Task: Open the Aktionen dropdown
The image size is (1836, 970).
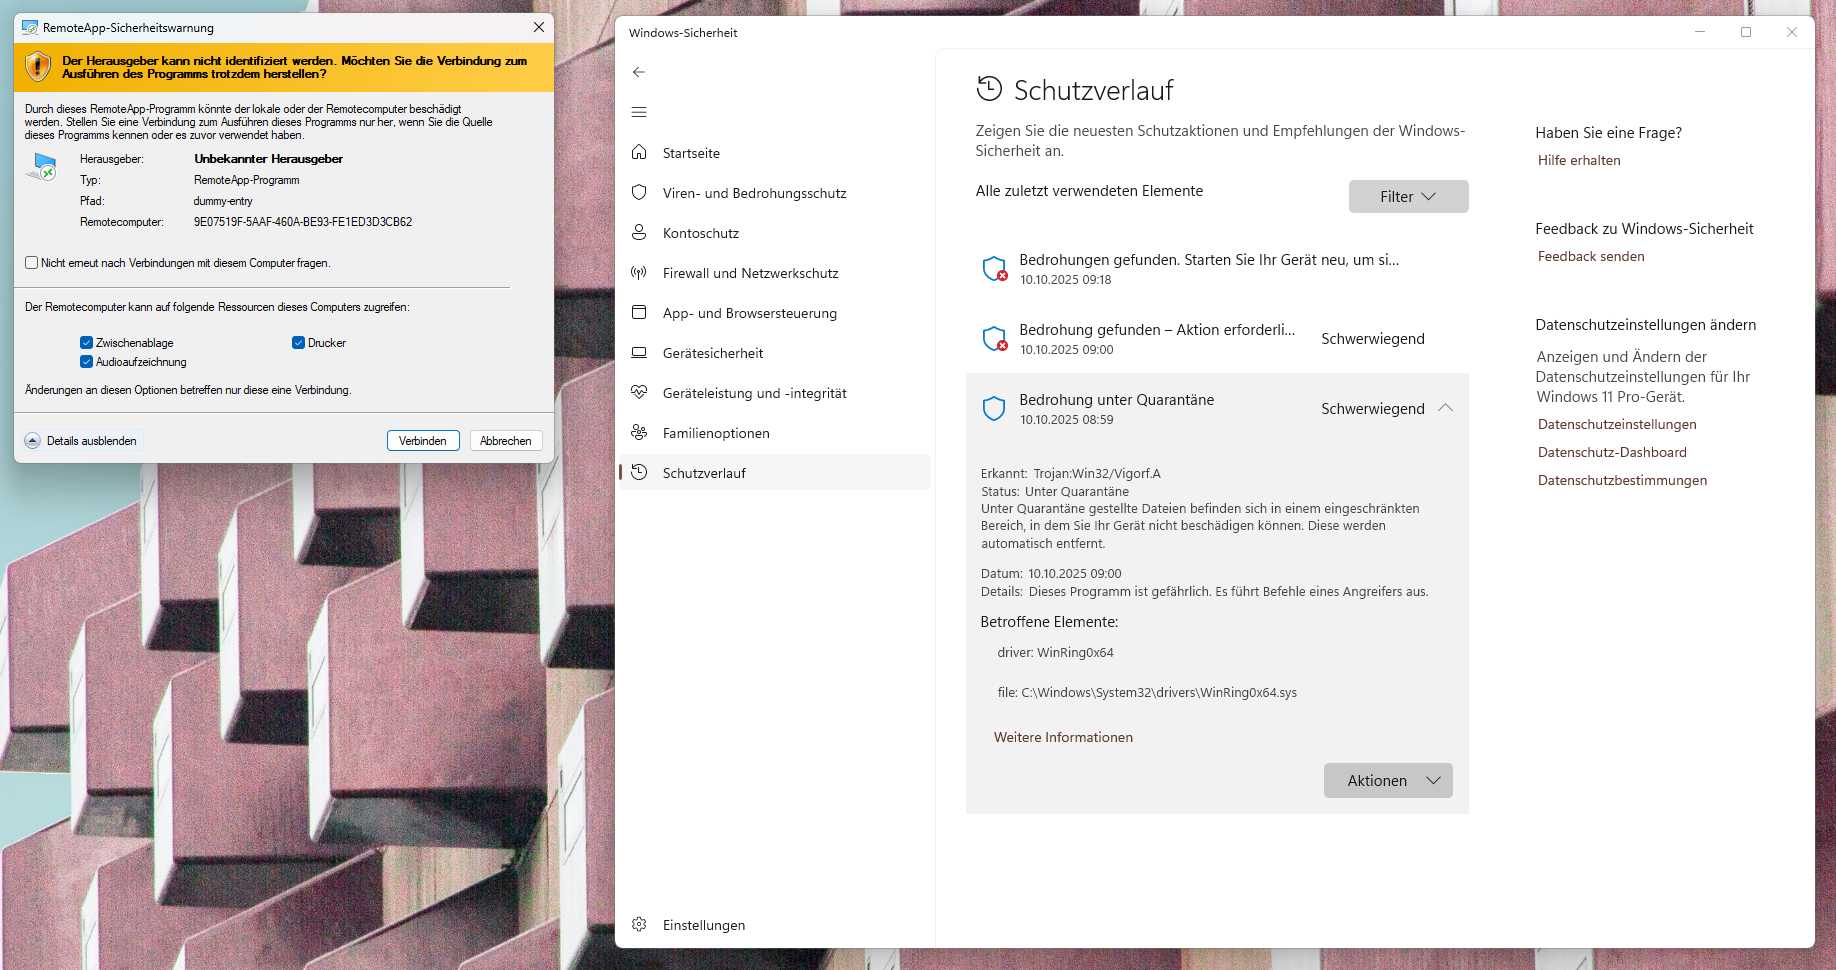Action: [1388, 781]
